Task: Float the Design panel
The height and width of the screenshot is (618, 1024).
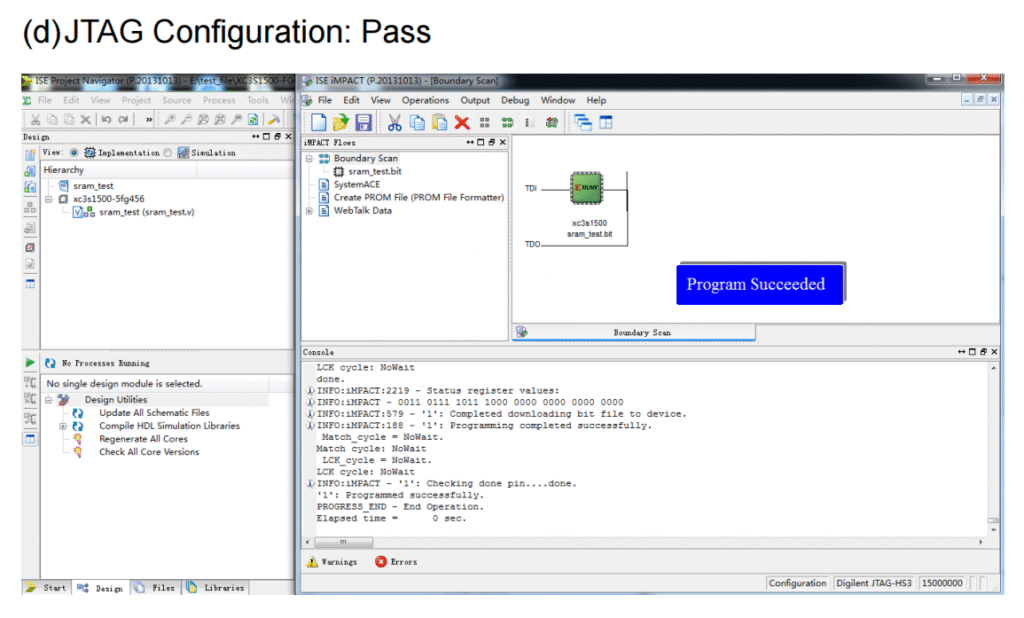Action: [278, 137]
